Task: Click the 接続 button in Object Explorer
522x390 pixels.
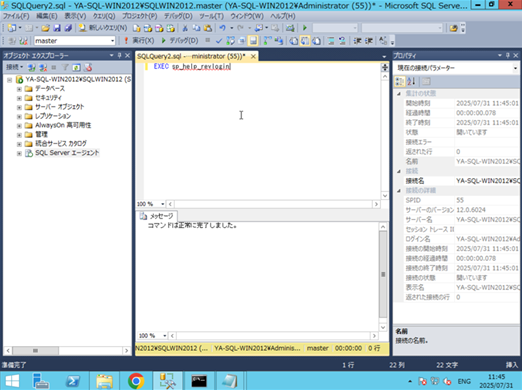Action: point(14,68)
